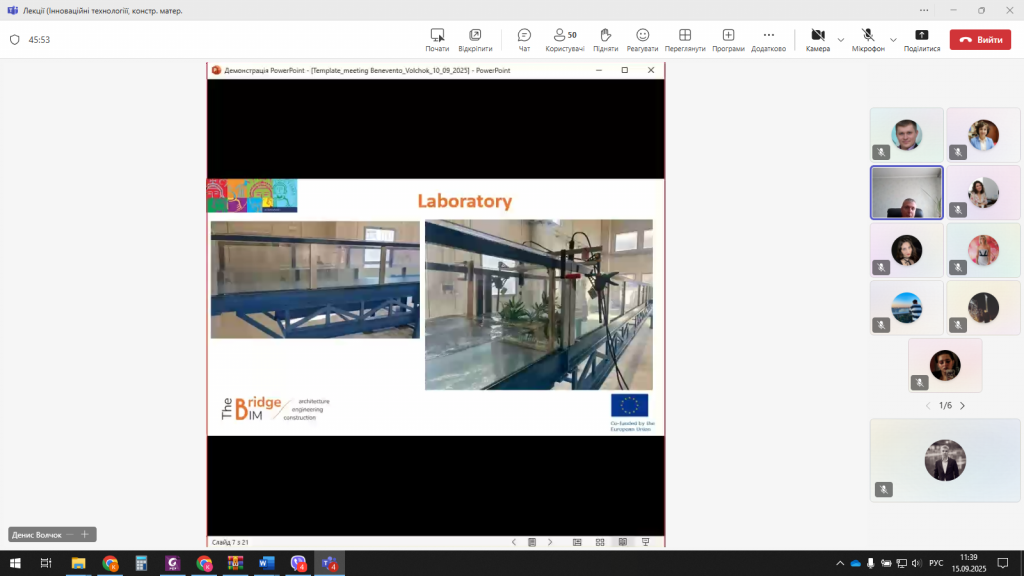Screen dimensions: 1024x576
Task: Toggle the camera on
Action: click(x=817, y=39)
